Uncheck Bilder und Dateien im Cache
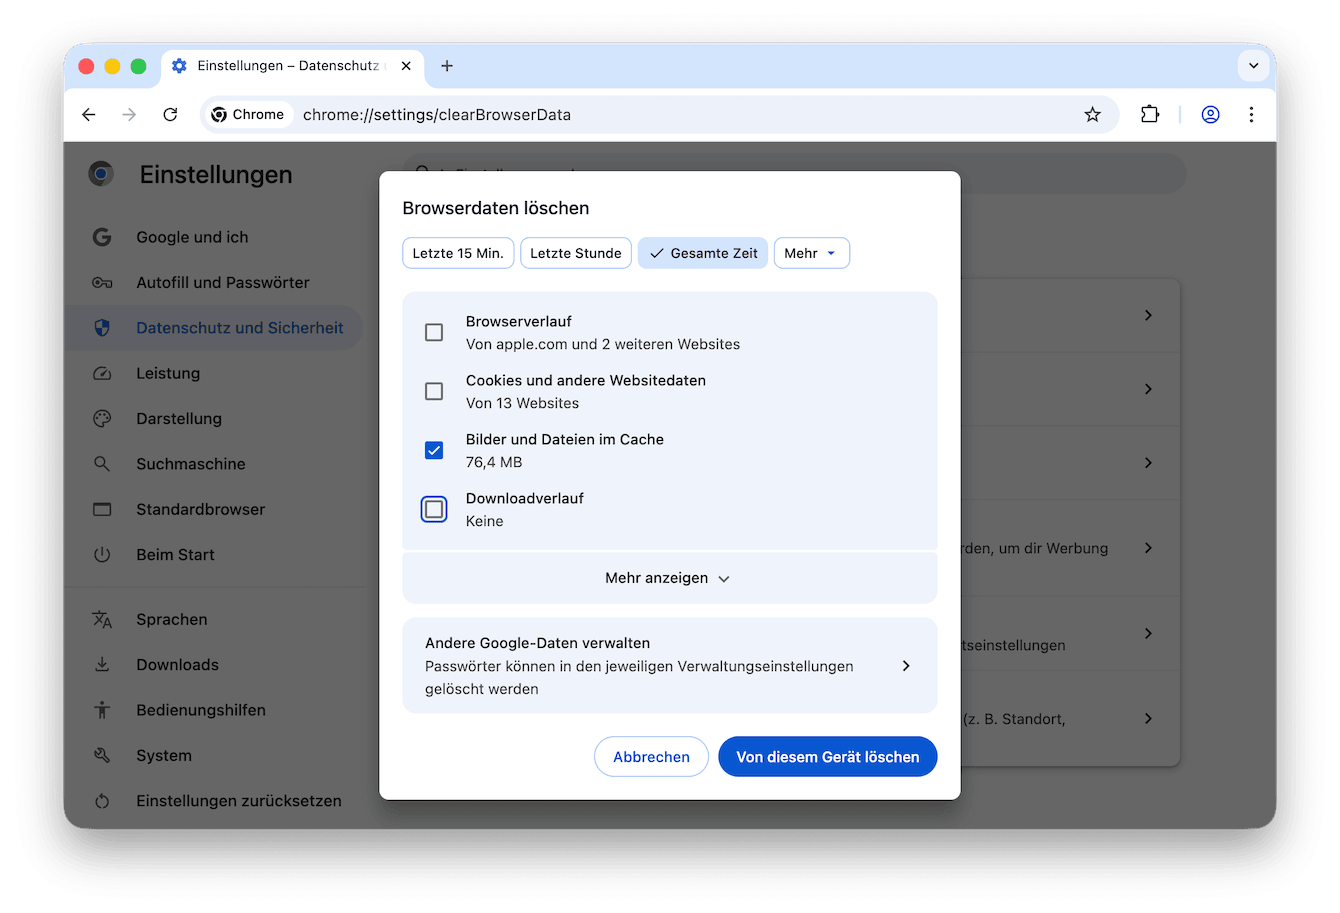The width and height of the screenshot is (1340, 913). (x=433, y=450)
